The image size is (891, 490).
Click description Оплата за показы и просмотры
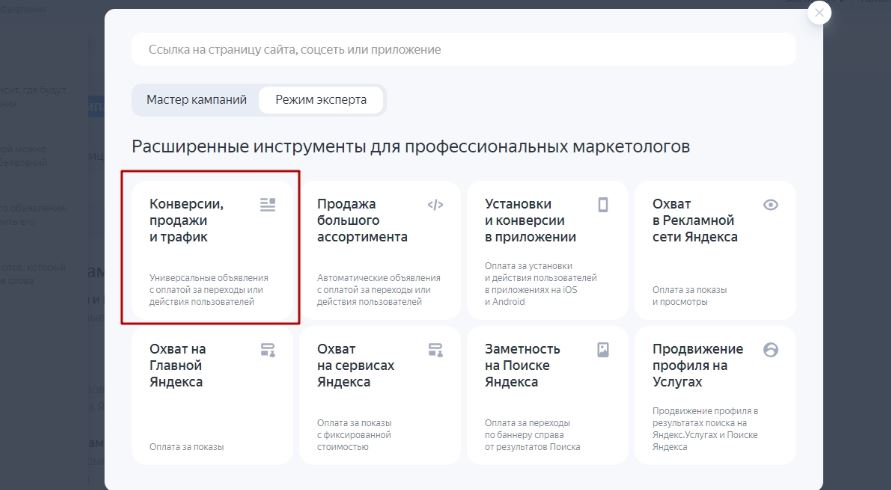[x=689, y=296]
